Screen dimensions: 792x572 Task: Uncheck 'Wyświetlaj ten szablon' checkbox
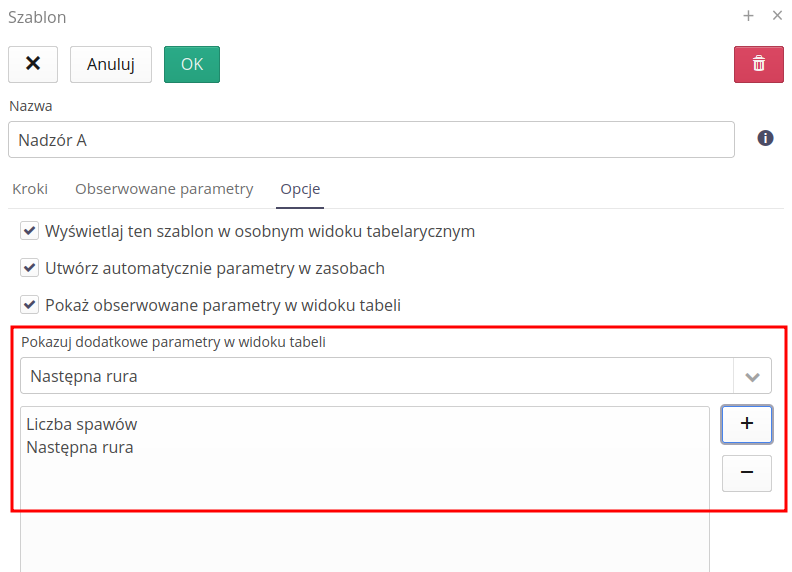pos(30,231)
